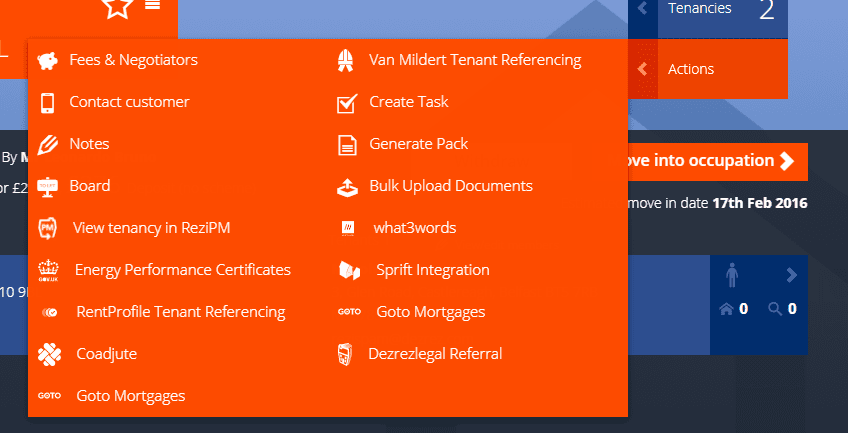Click the magnifier icon with count 0
This screenshot has height=433, width=848.
[x=775, y=309]
